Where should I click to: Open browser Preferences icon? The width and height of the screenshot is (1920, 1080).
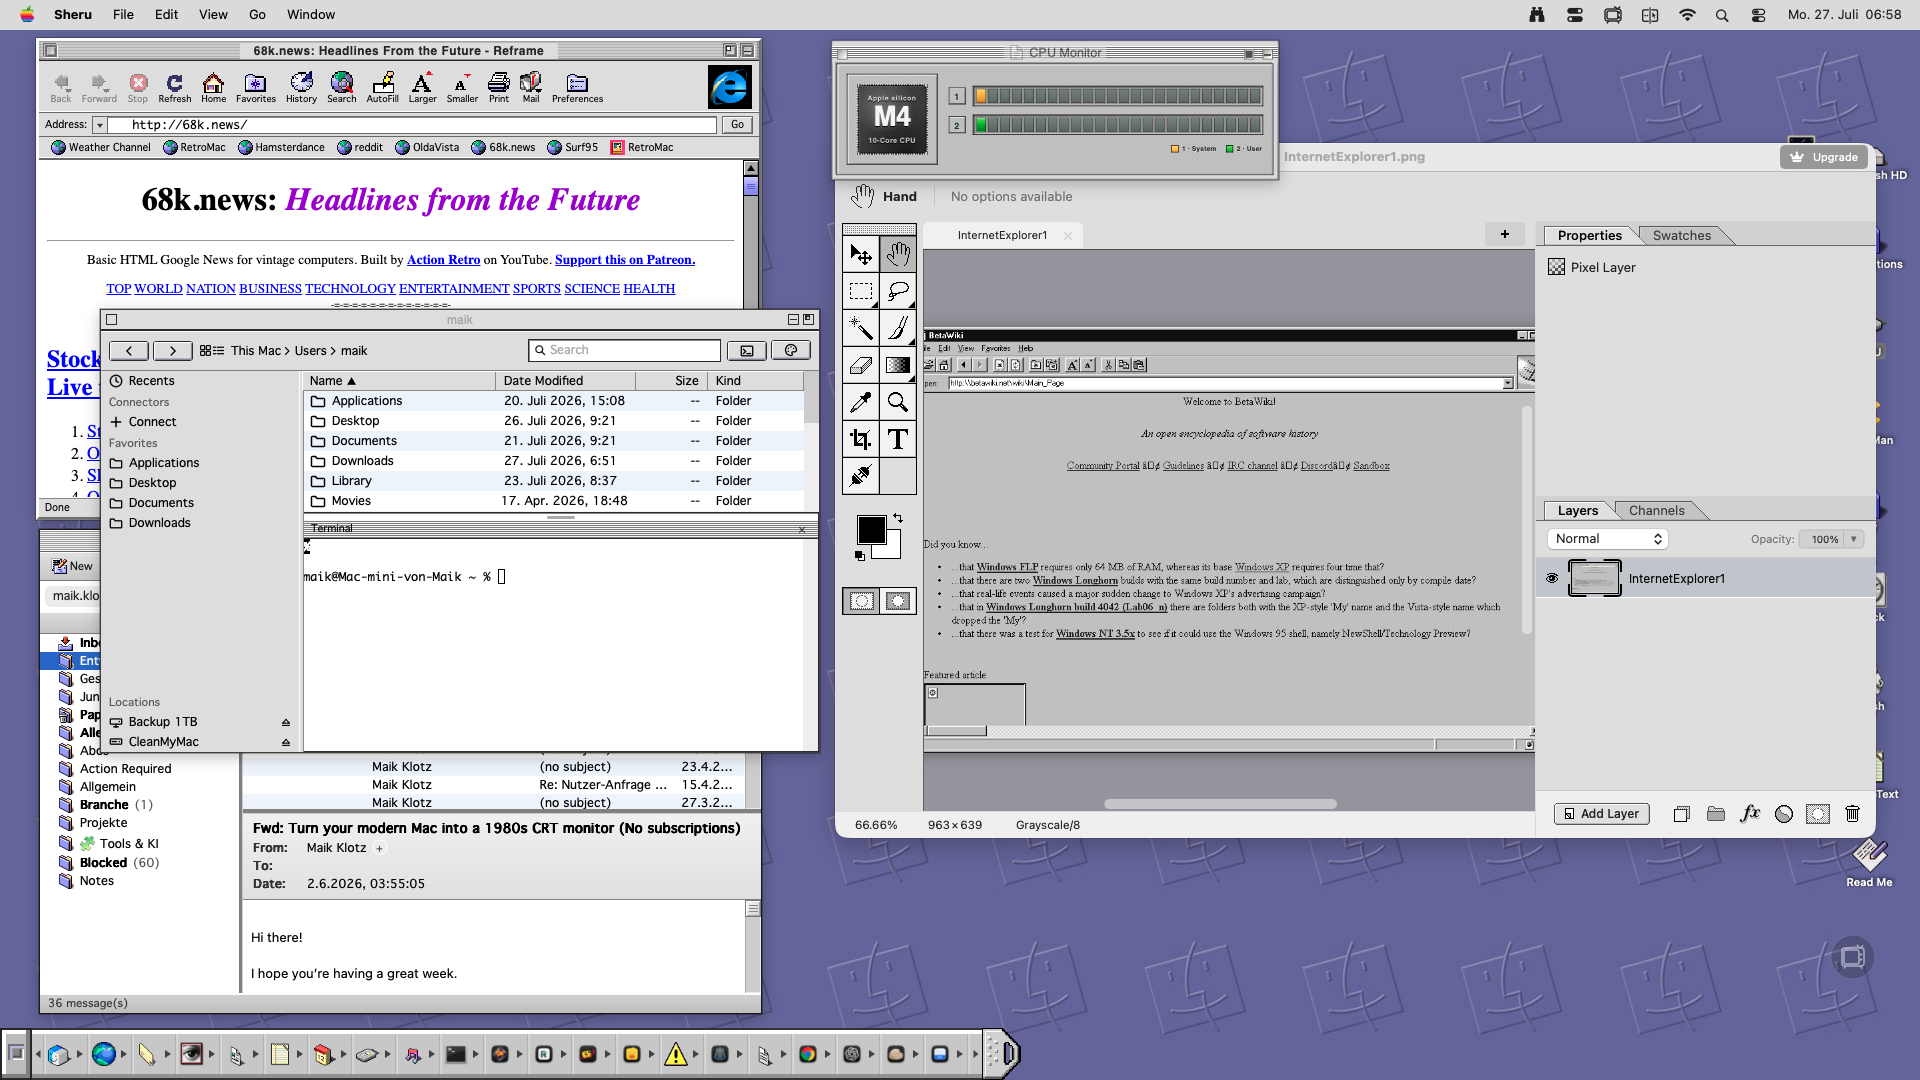pyautogui.click(x=577, y=88)
